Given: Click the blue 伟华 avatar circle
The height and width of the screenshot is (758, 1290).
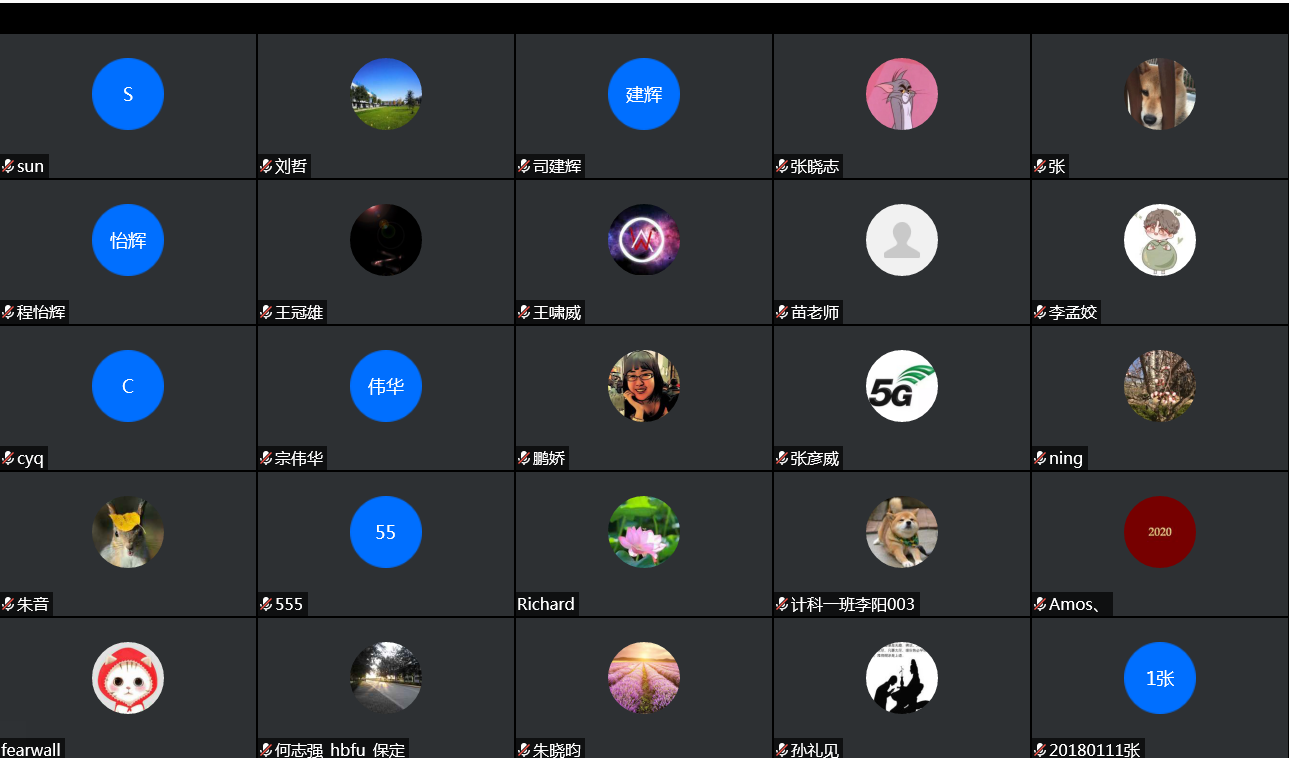Looking at the screenshot, I should [x=386, y=386].
